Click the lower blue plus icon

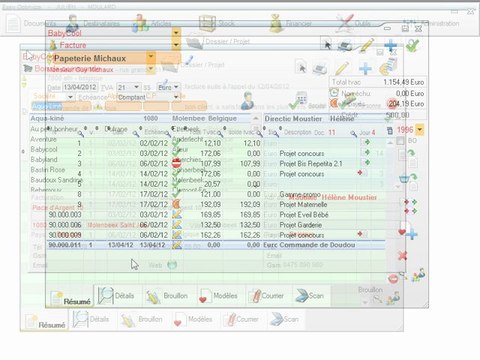366,68
